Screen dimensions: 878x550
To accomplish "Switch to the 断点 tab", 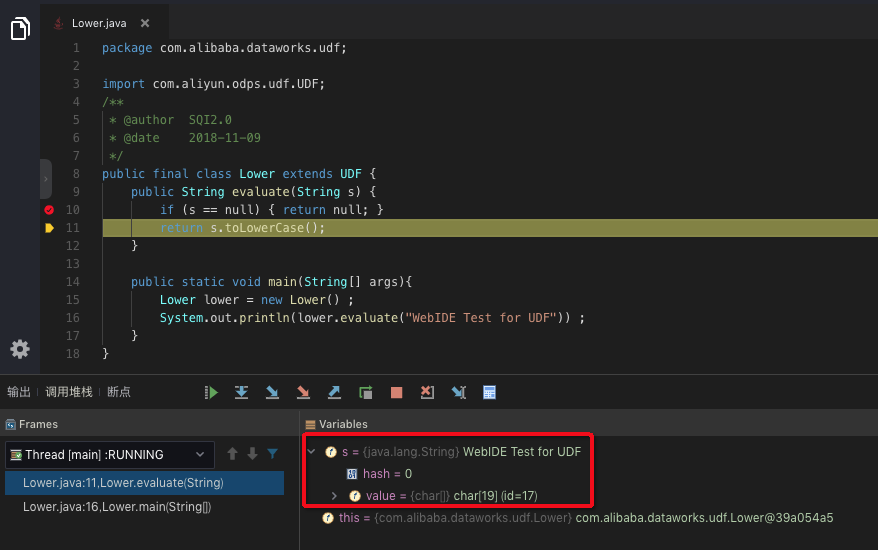I will tap(119, 392).
